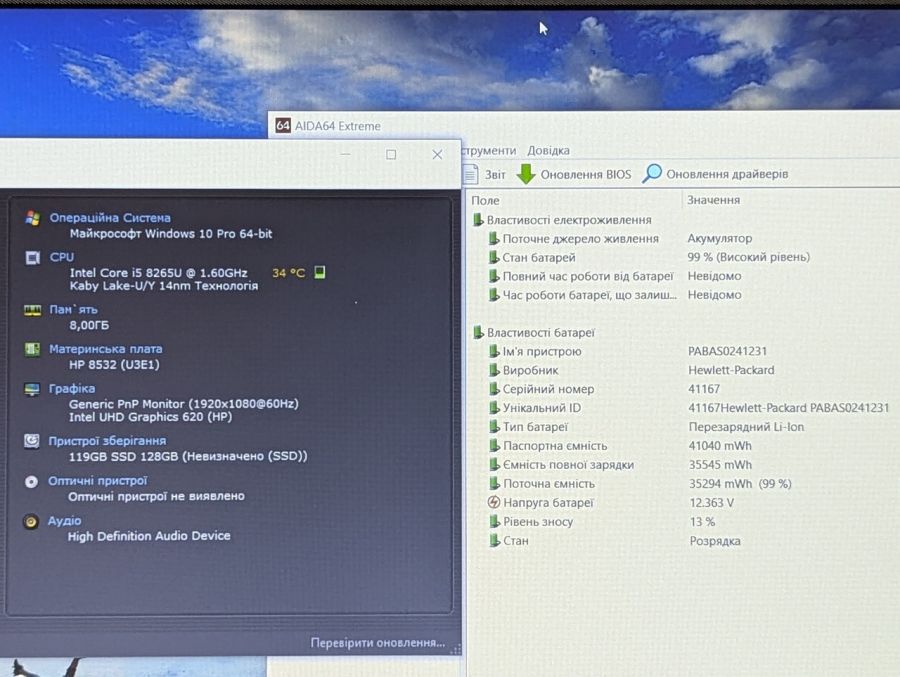This screenshot has height=677, width=900.
Task: Click the green arrow Оновлення BIOS icon
Action: 526,174
